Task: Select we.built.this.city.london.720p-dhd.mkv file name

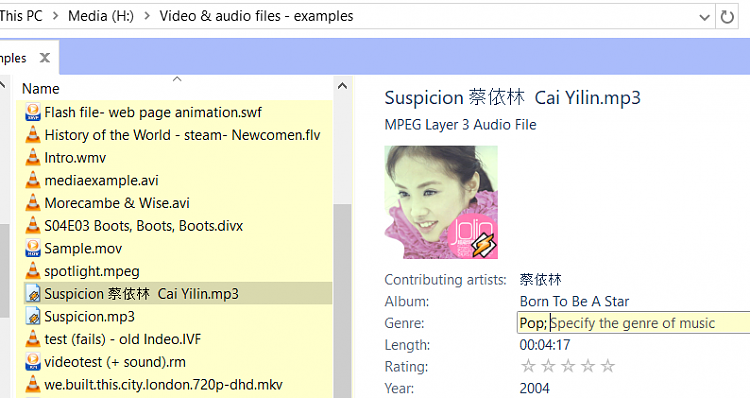Action: tap(164, 385)
